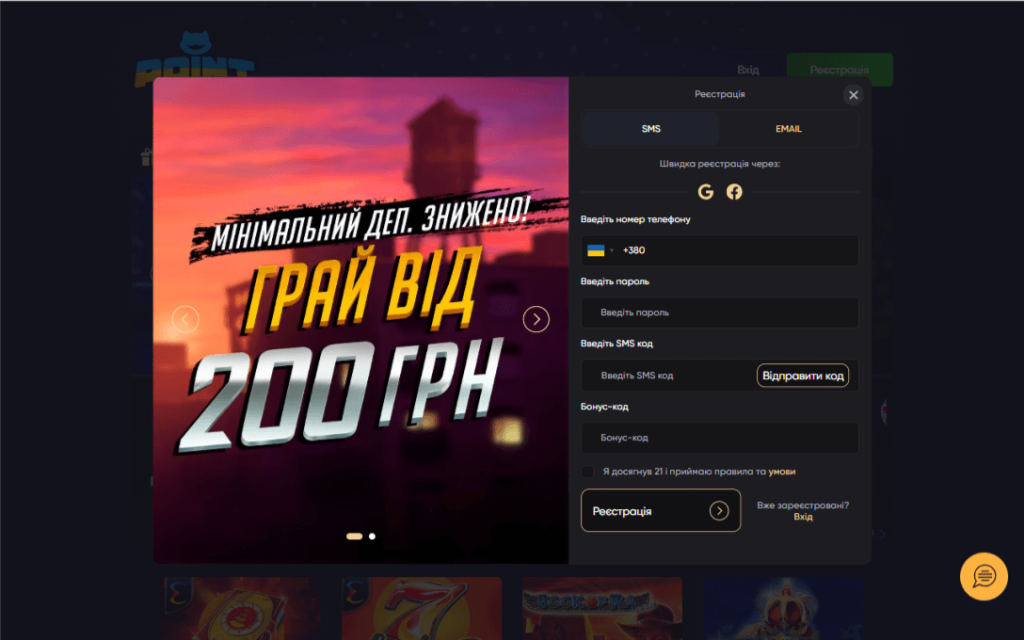The image size is (1024, 640).
Task: Open the Ukraine flag country code dropdown
Action: click(x=600, y=250)
